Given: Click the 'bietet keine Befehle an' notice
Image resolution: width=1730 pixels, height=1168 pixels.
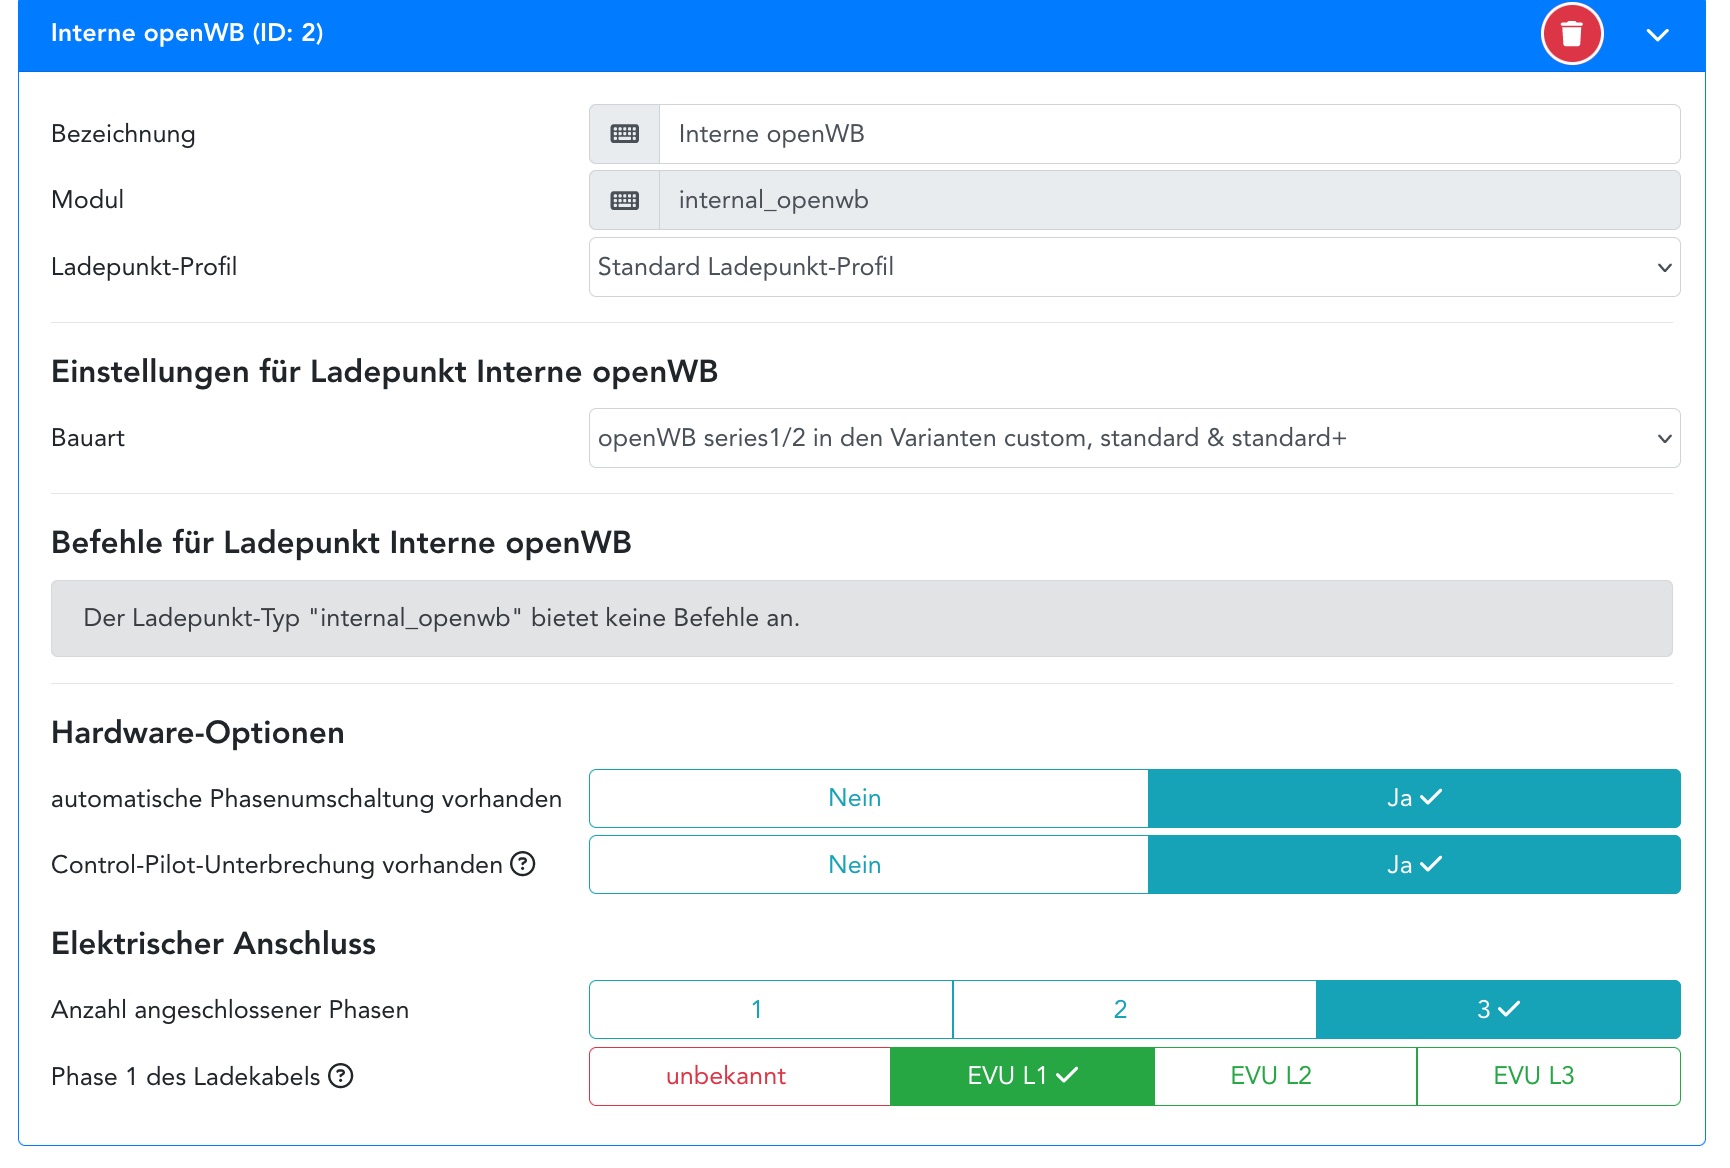Looking at the screenshot, I should point(861,618).
